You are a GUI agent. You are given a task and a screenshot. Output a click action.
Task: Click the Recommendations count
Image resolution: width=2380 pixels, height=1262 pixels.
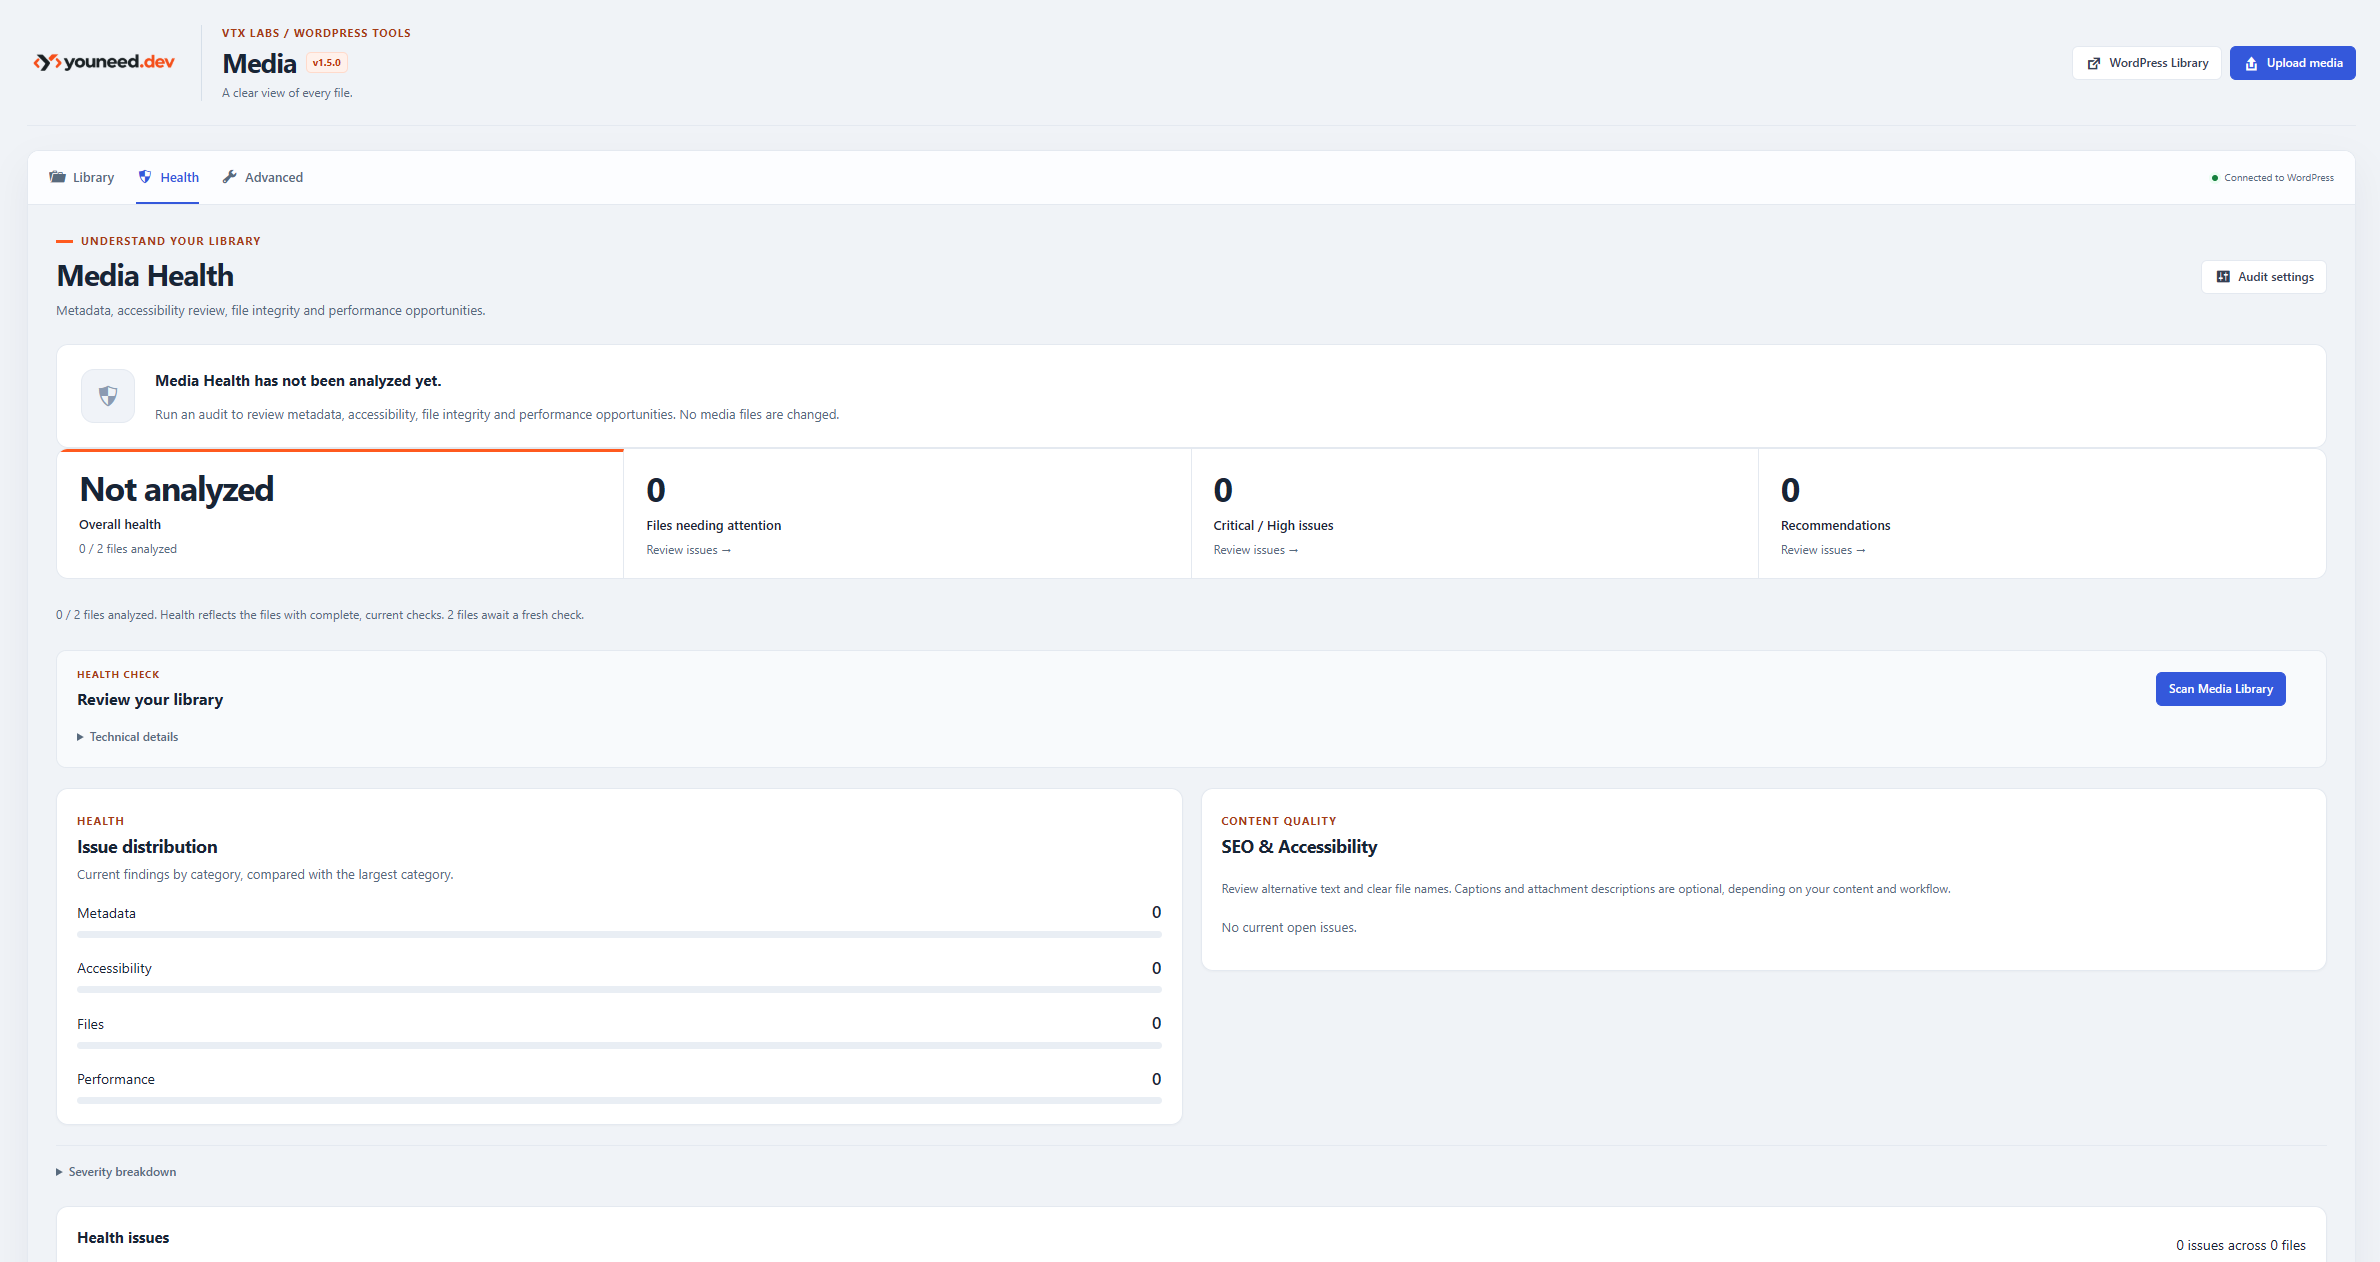coord(1790,490)
